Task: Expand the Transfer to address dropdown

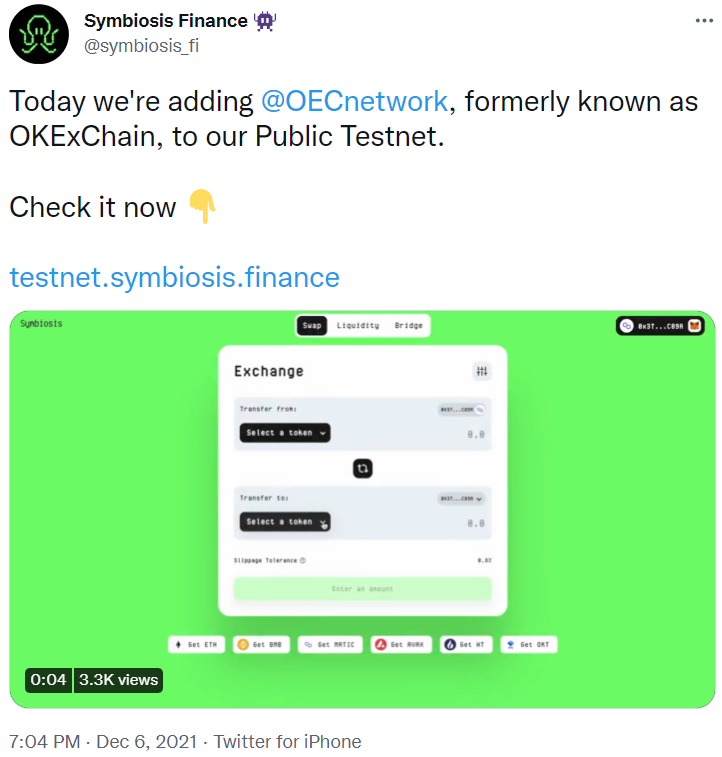Action: tap(461, 499)
